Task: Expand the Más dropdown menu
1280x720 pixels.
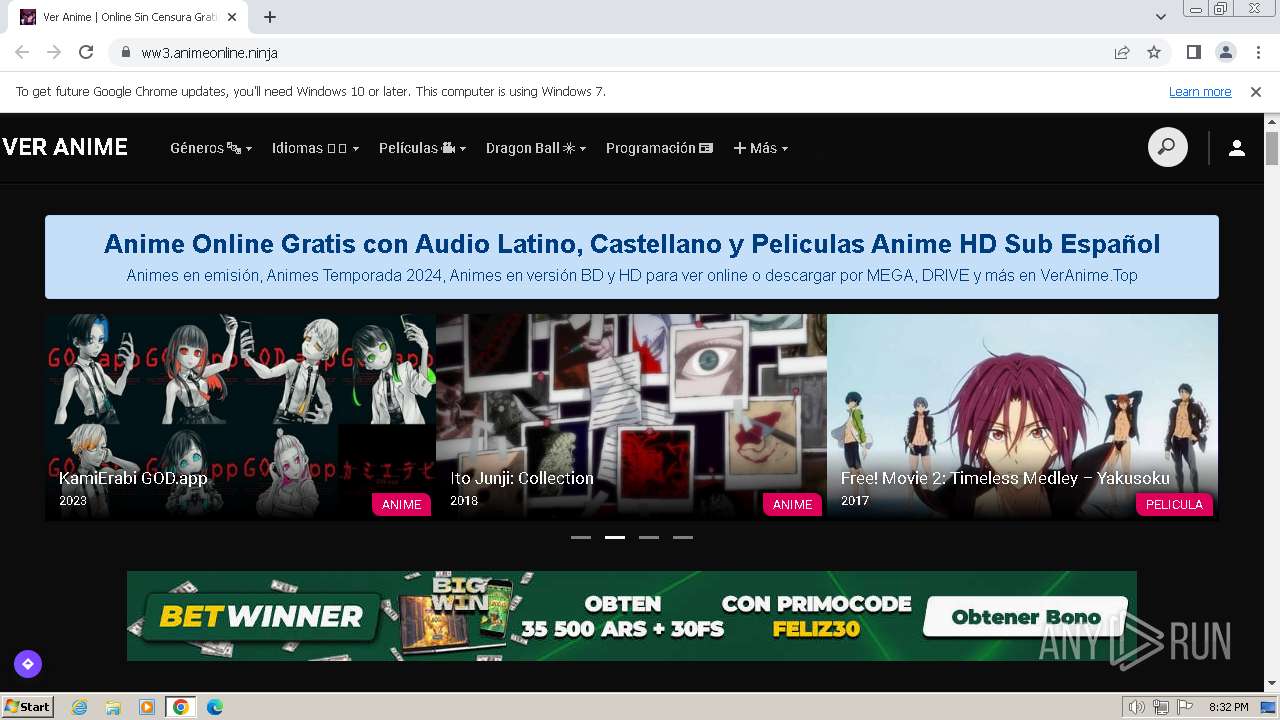Action: coord(761,148)
